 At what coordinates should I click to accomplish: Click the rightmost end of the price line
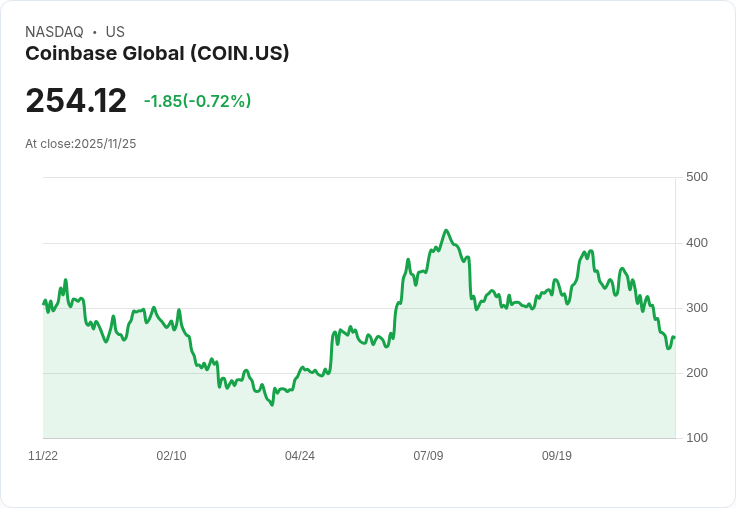674,338
